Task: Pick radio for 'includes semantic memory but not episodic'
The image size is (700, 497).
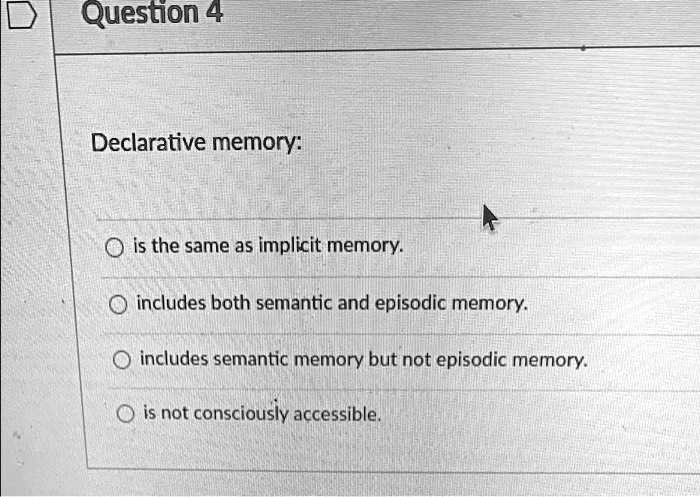Action: point(123,358)
